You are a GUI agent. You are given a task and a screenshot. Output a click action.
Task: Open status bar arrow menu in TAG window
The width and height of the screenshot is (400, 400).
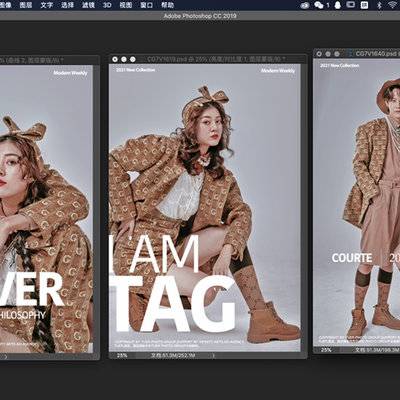pyautogui.click(x=214, y=356)
